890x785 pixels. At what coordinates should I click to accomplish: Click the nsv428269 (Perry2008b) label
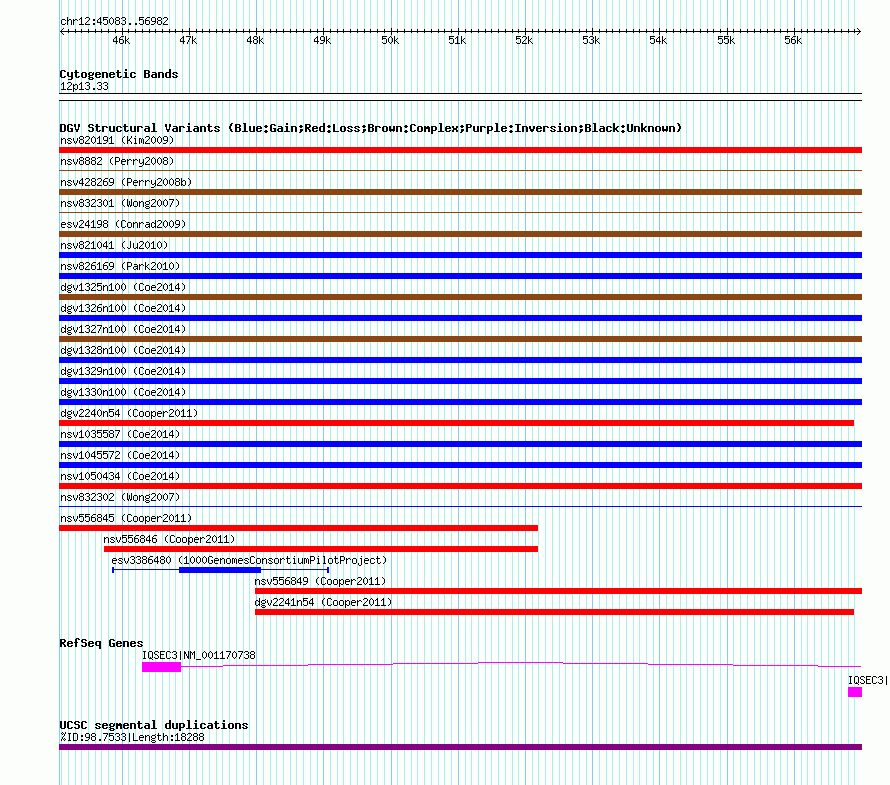[126, 182]
